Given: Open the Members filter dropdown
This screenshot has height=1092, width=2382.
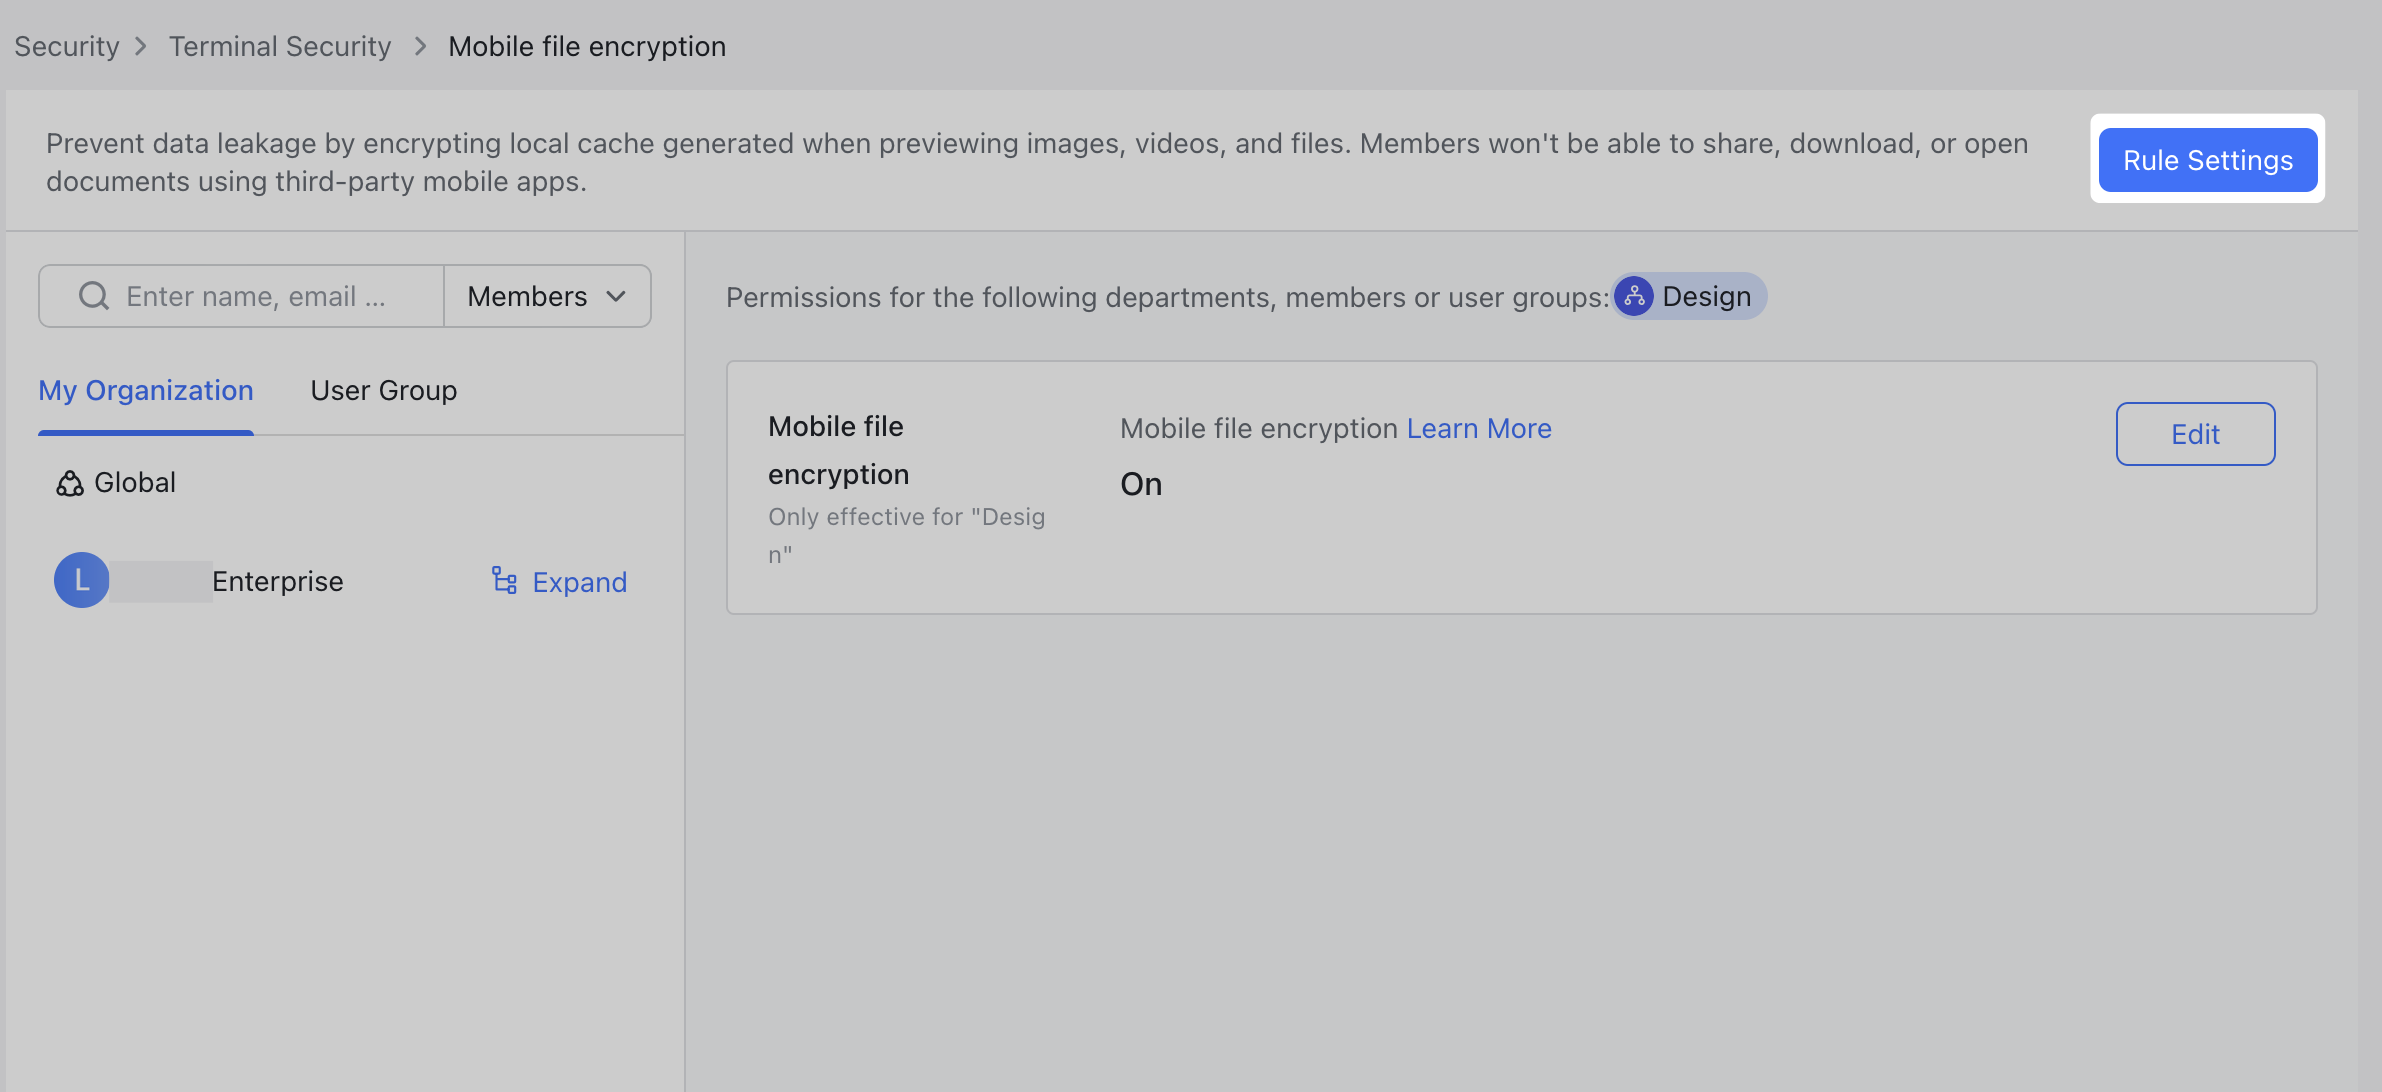Looking at the screenshot, I should point(547,296).
